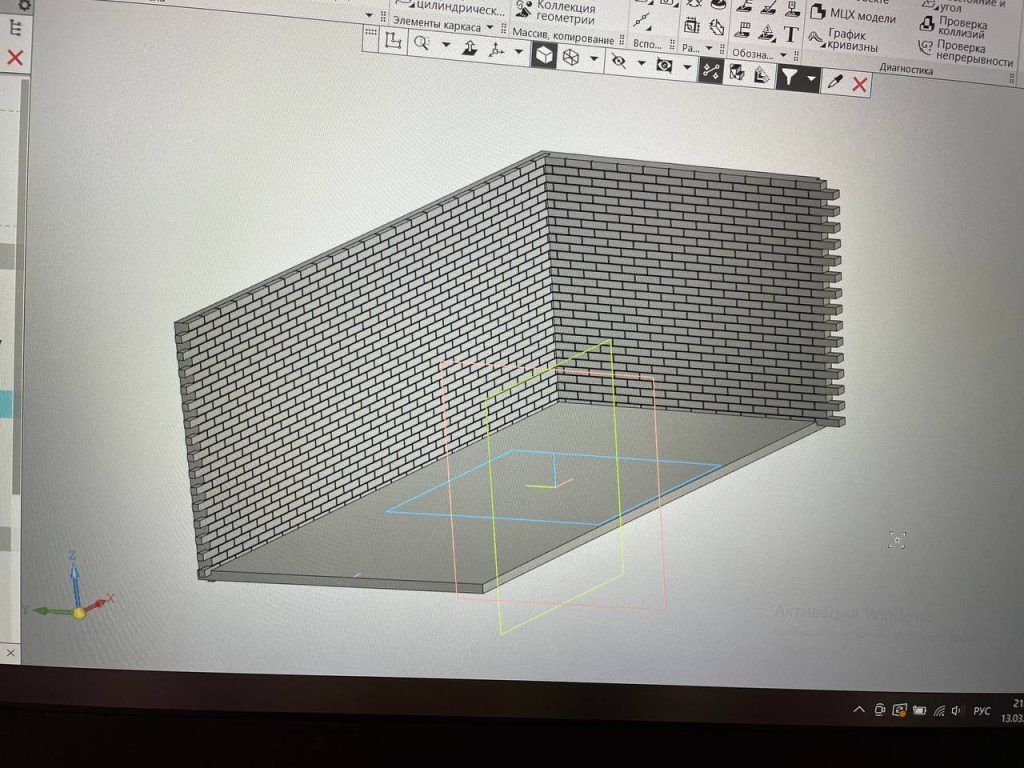Click the points-on-line icon above Вспо...
Screen dimensions: 1024x768
pos(643,22)
